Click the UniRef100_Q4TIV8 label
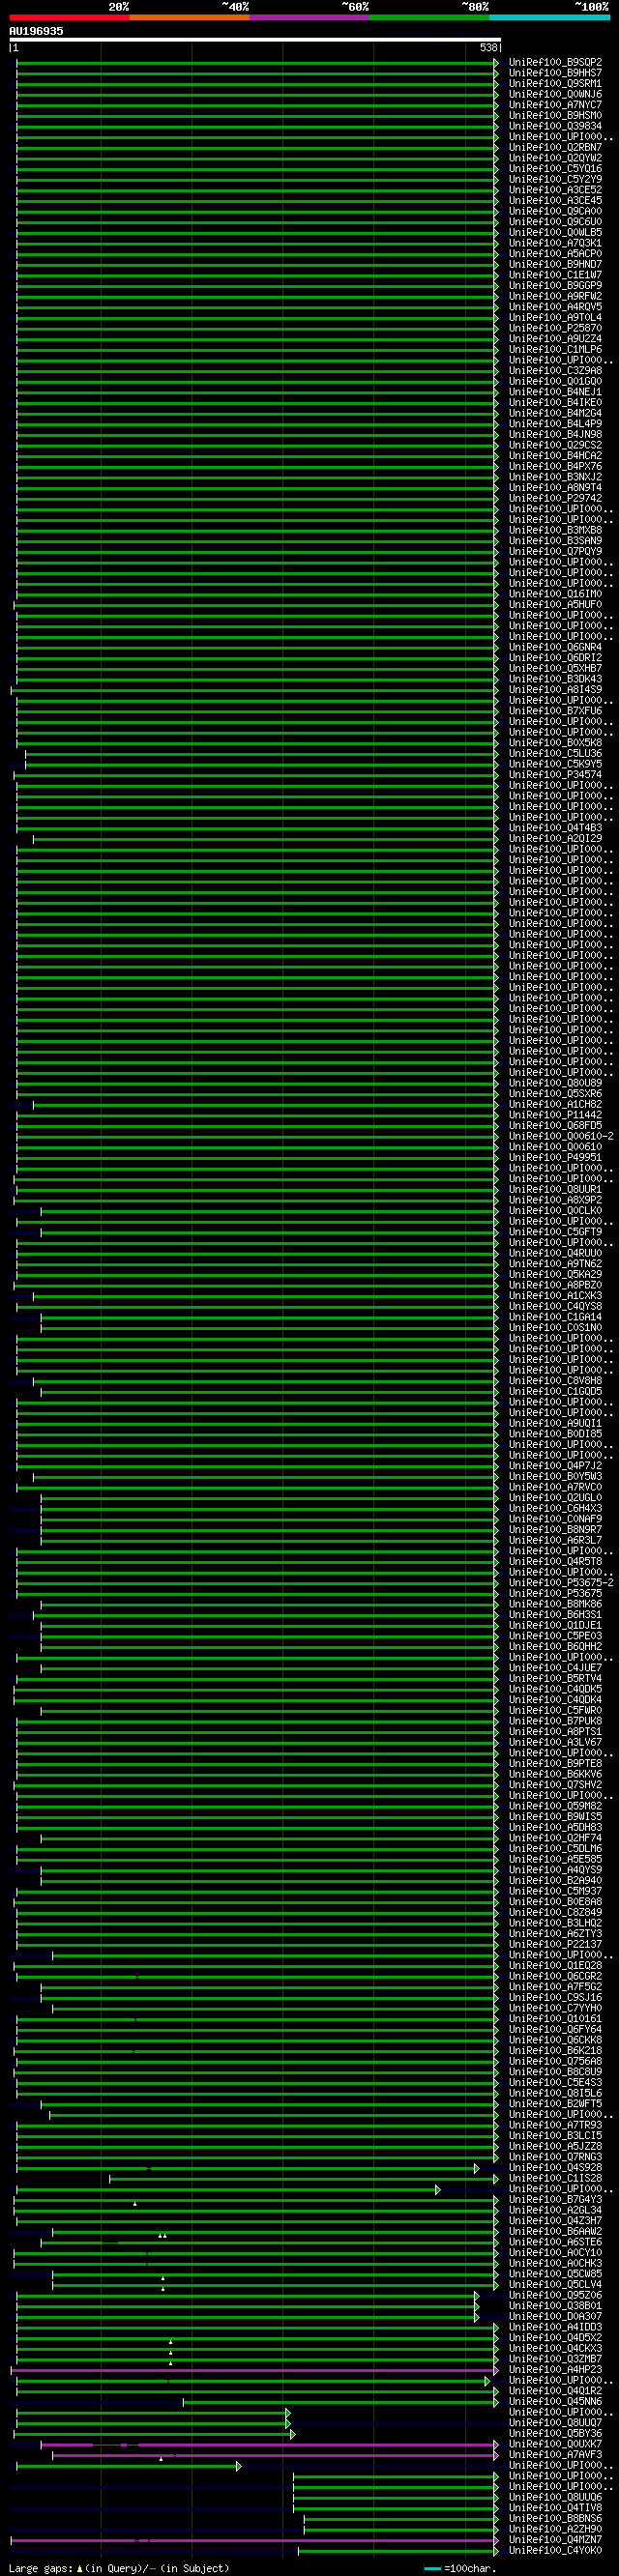 555,2507
